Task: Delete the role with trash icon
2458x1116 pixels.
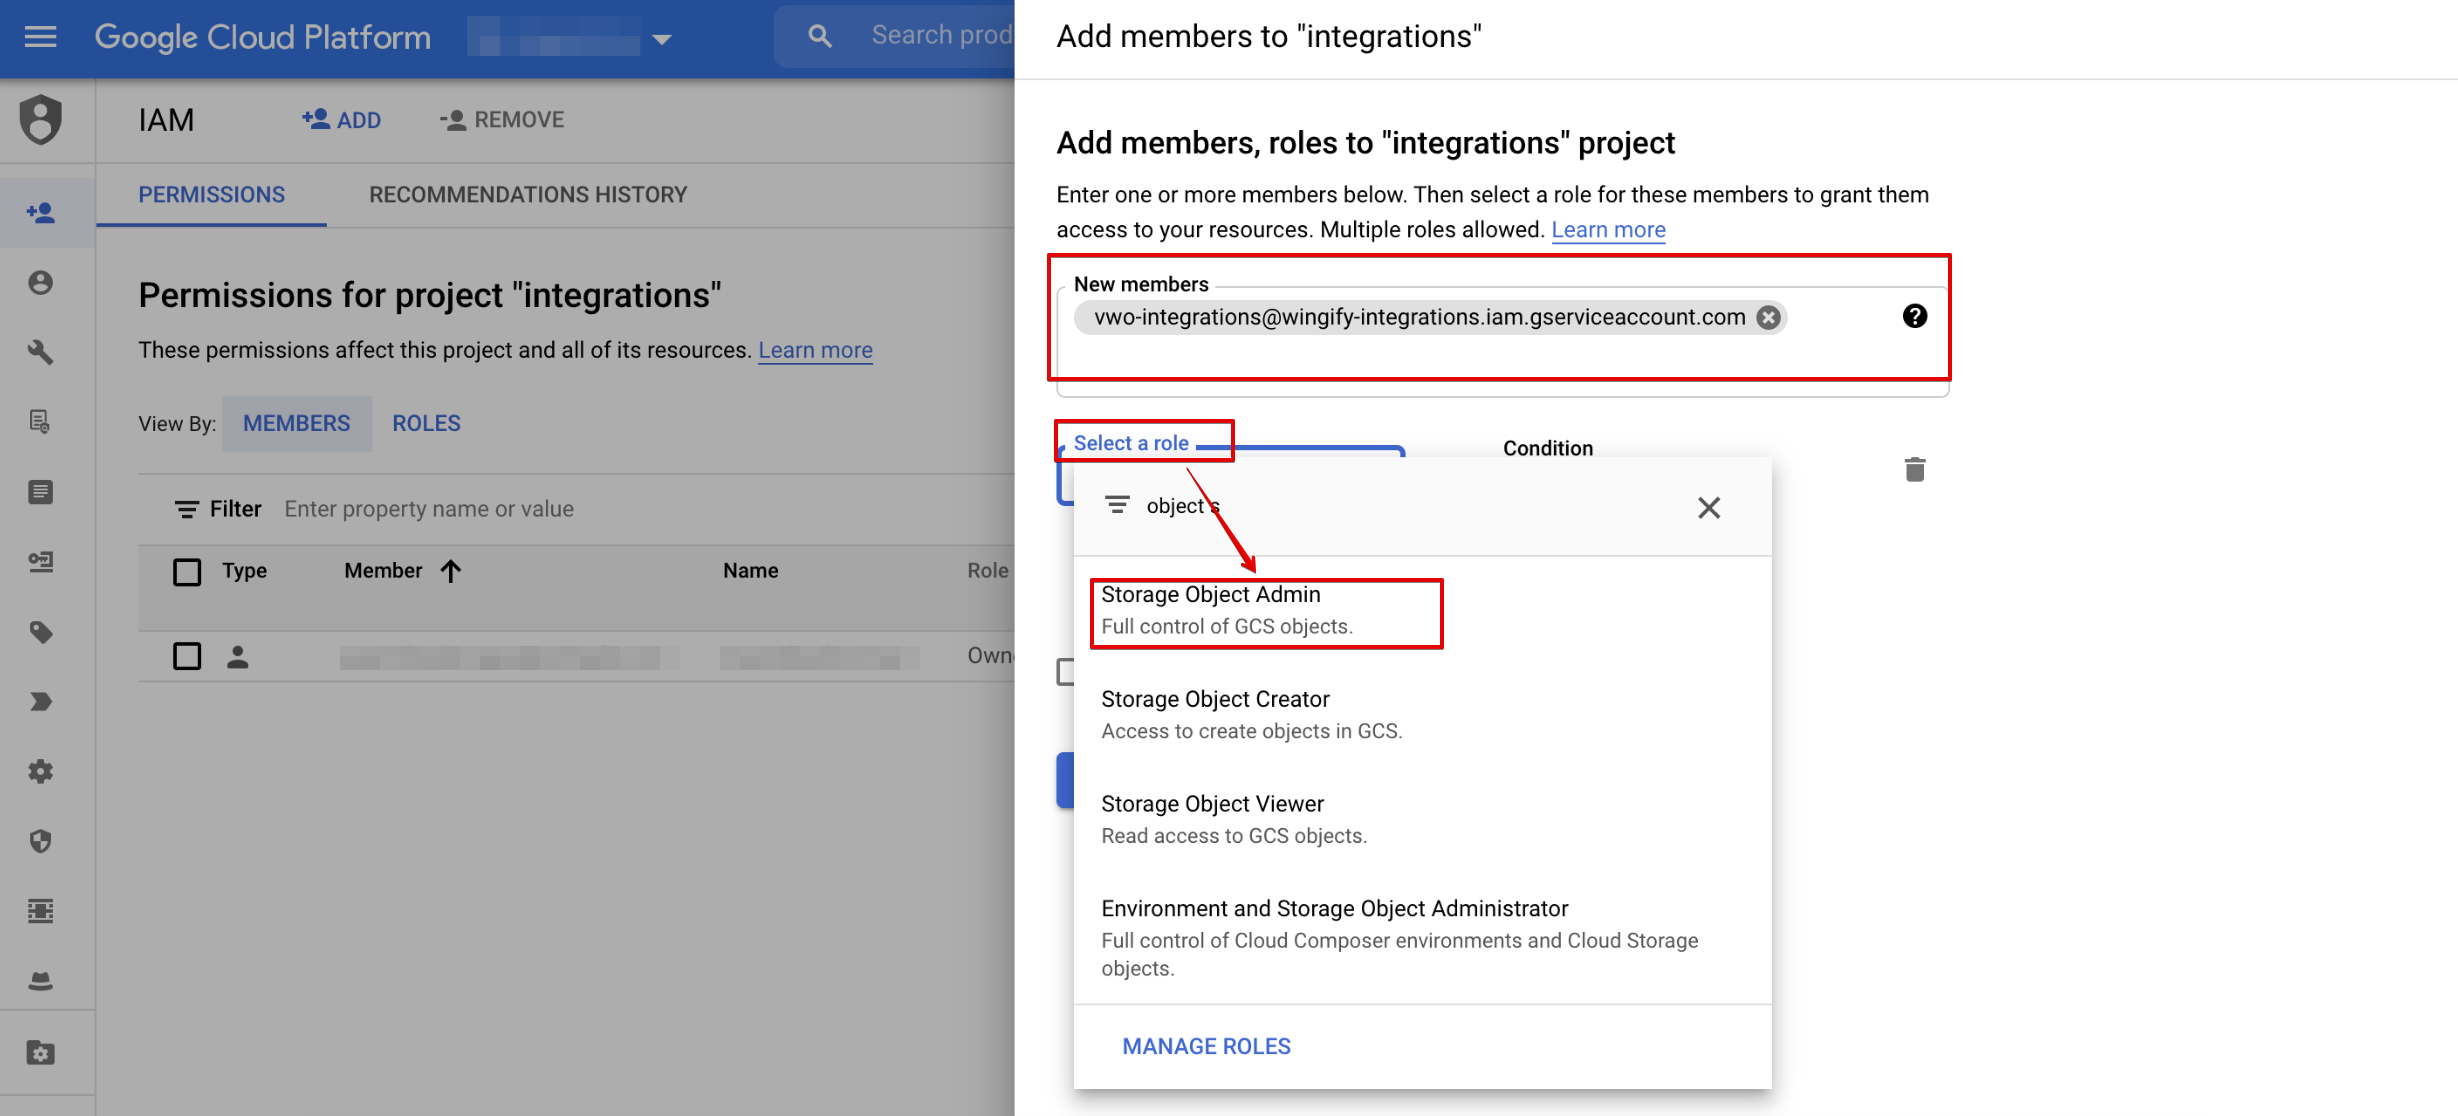Action: (x=1915, y=469)
